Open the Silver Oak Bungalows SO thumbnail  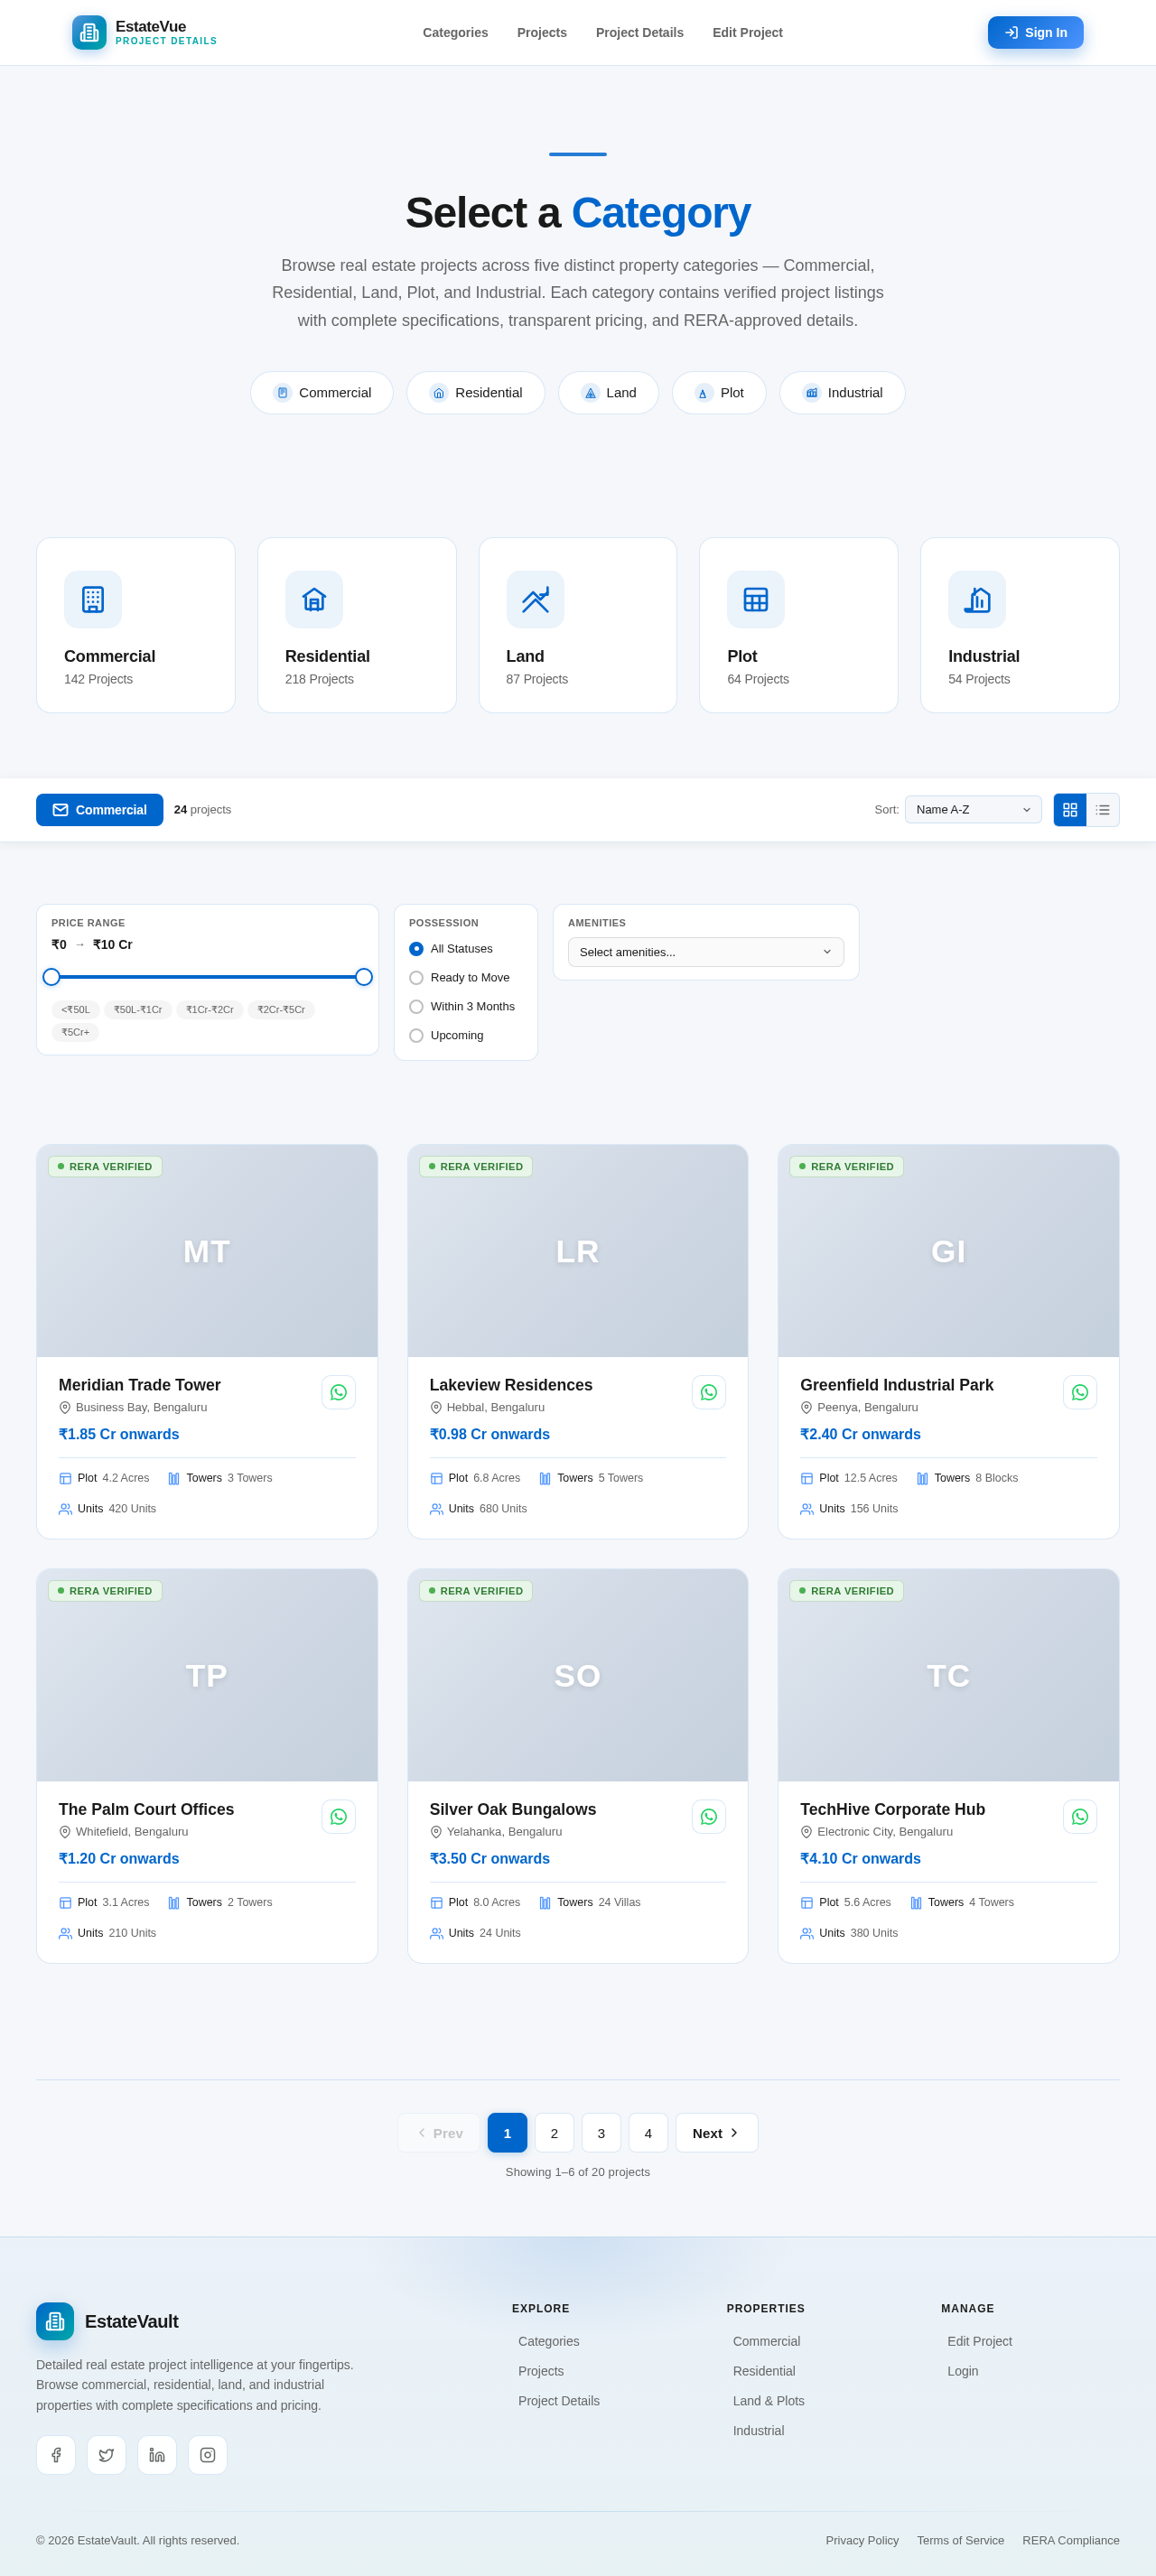(x=578, y=1674)
